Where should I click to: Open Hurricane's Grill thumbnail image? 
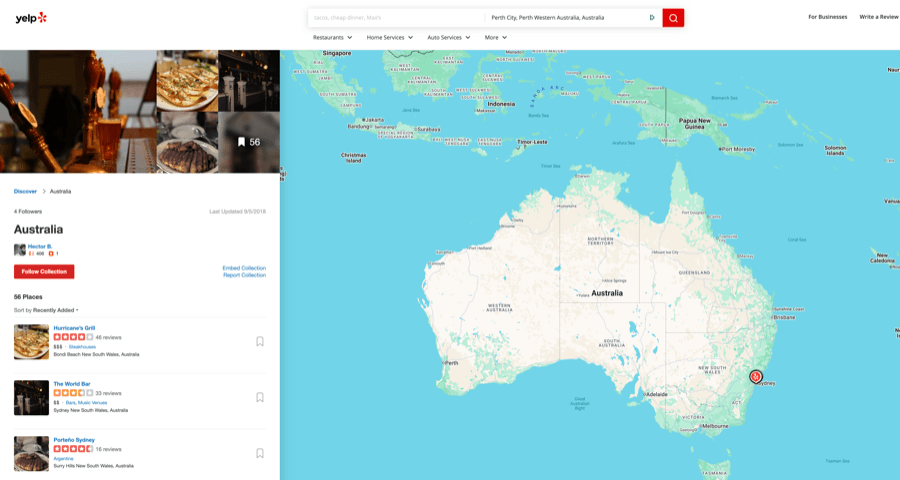[x=32, y=342]
